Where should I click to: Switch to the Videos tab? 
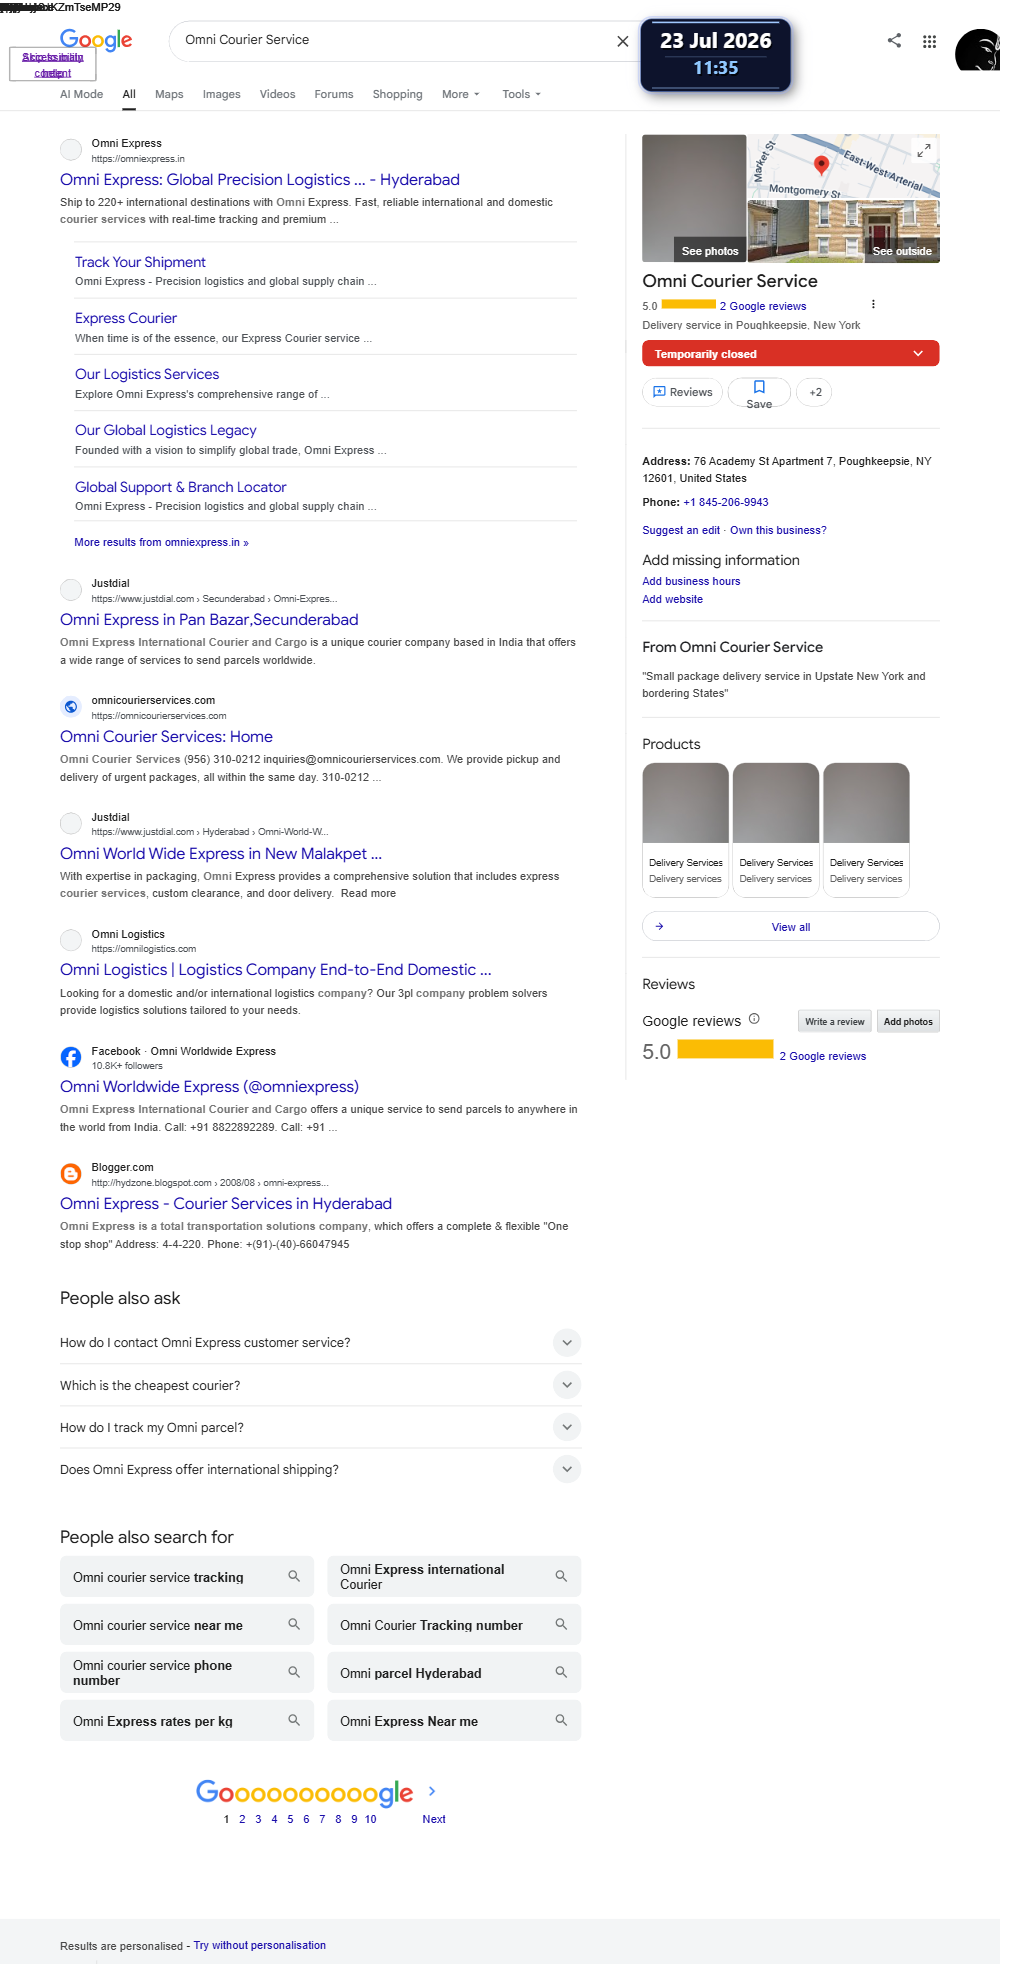click(277, 94)
